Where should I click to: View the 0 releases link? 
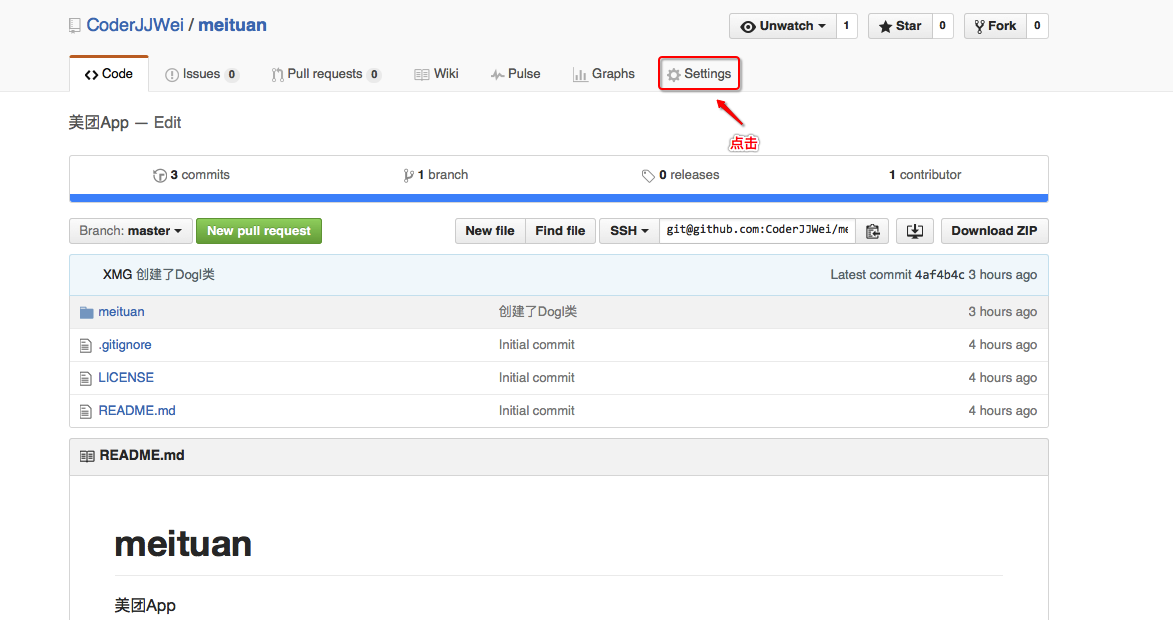tap(681, 175)
